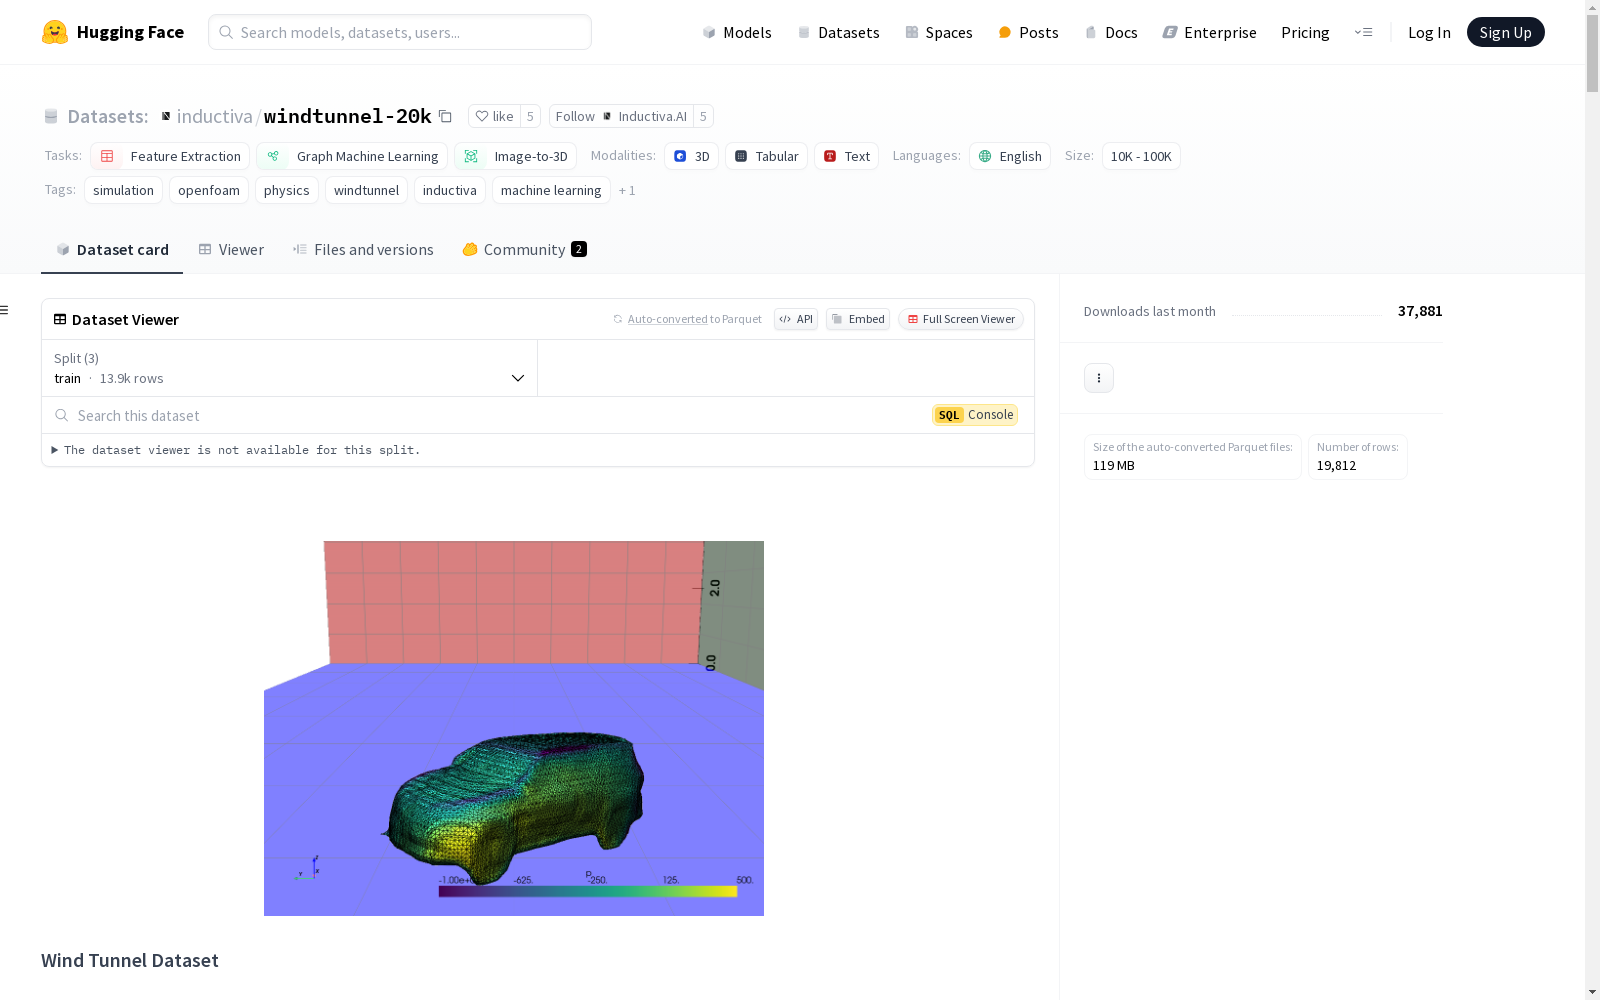Open the API button in Dataset Viewer

796,319
